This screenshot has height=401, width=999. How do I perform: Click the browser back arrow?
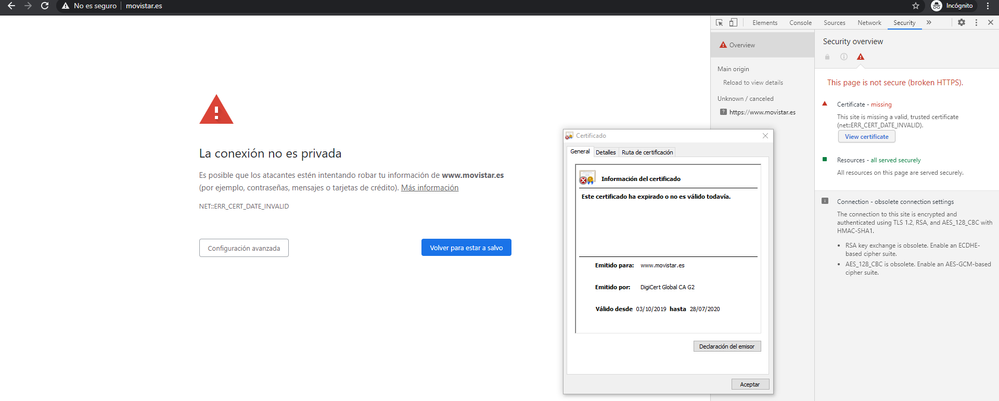[x=9, y=6]
